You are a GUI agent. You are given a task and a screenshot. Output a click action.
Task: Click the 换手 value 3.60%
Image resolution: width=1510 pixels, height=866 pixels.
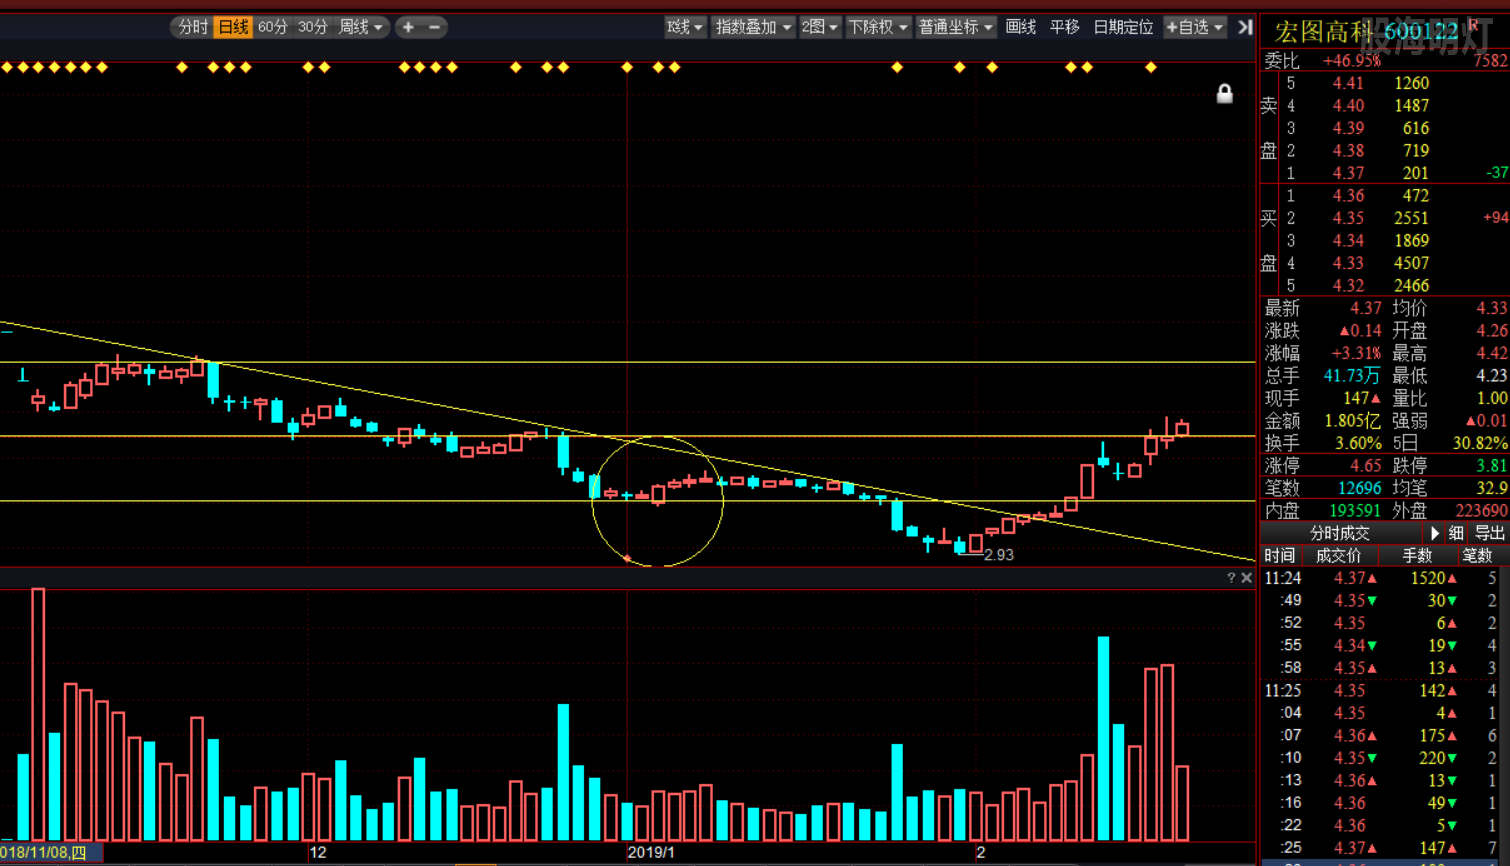1359,443
